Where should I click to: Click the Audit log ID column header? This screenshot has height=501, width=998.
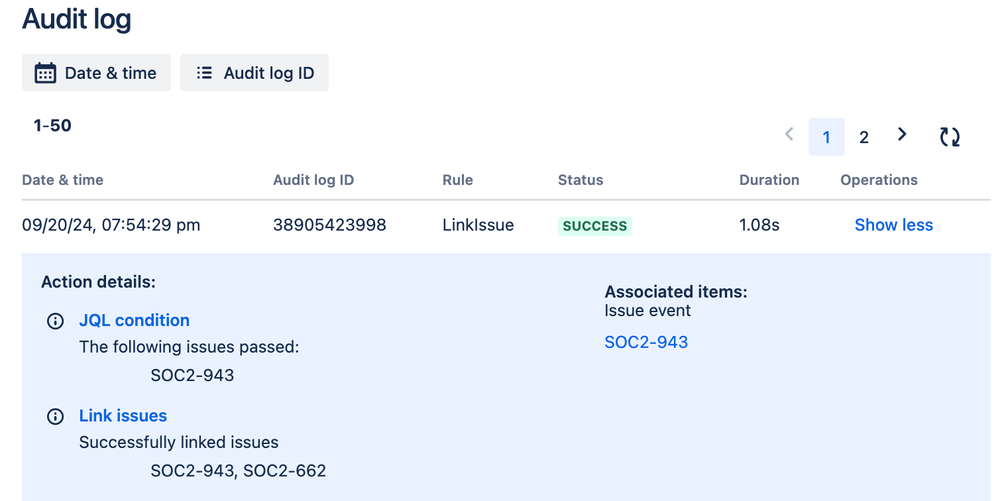(313, 180)
